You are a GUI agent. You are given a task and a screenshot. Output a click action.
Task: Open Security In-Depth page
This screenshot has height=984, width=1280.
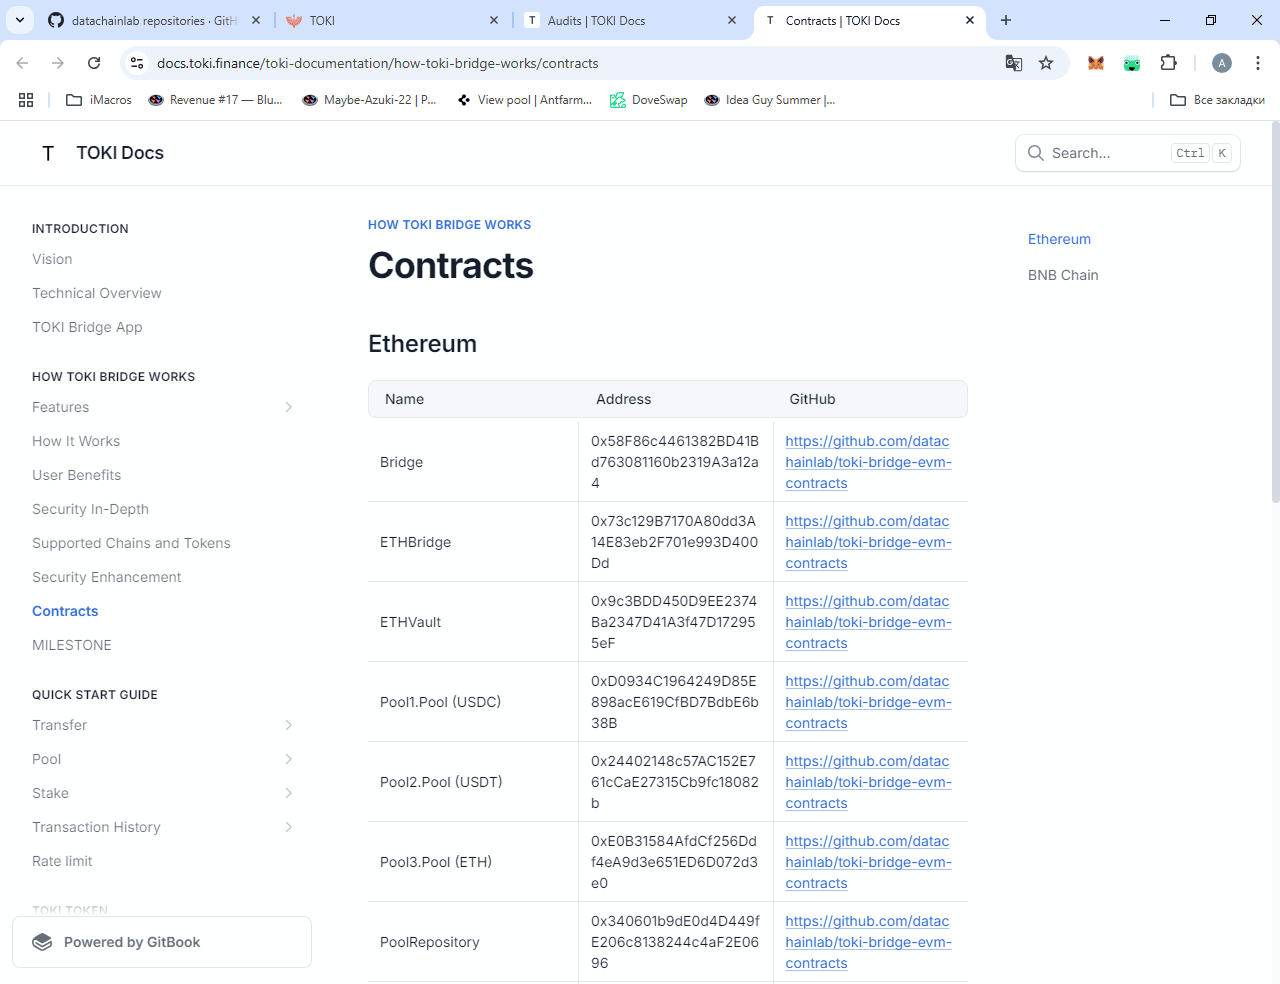pos(90,509)
